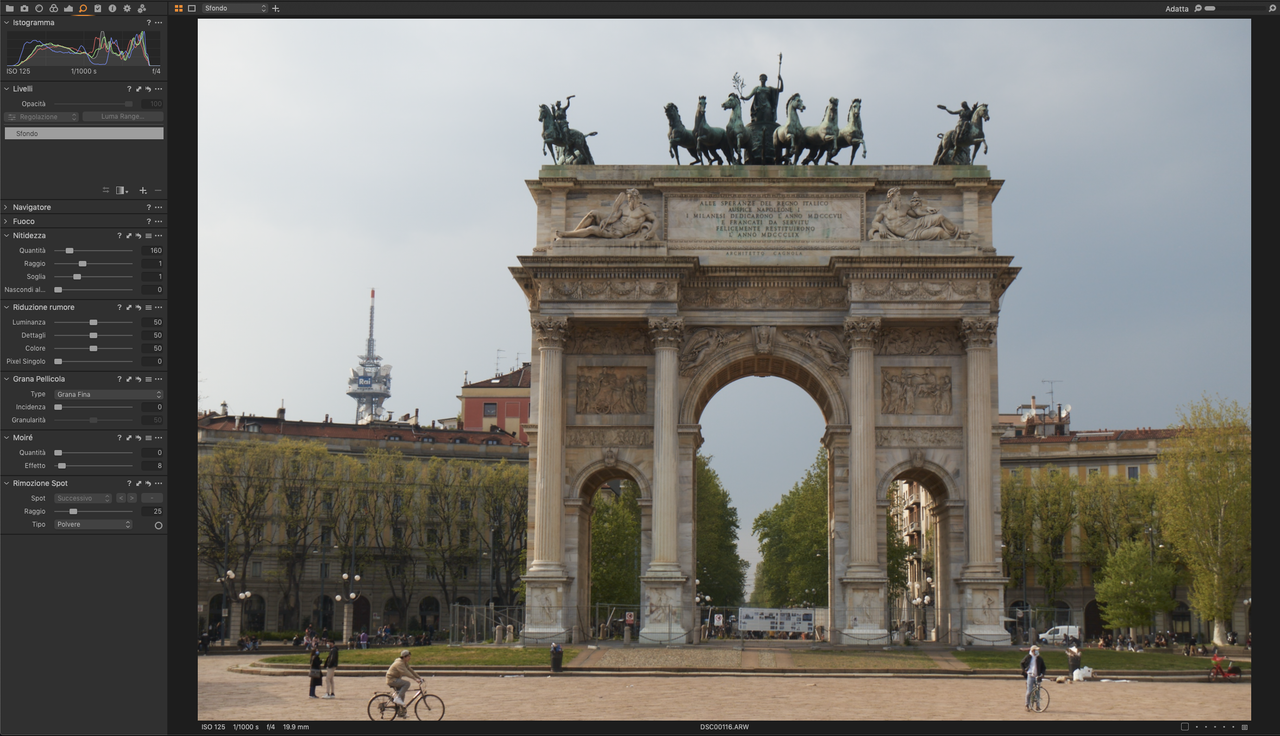
Task: Toggle the color tag square in viewer footer
Action: pyautogui.click(x=1185, y=727)
